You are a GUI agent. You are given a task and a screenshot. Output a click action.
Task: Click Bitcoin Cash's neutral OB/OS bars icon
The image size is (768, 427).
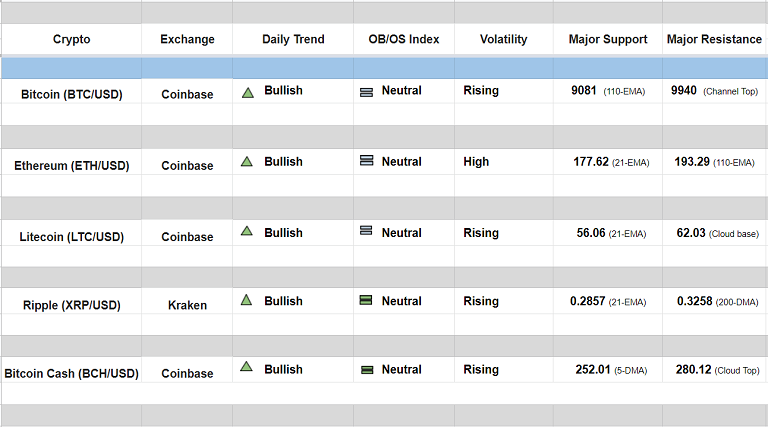tap(366, 370)
